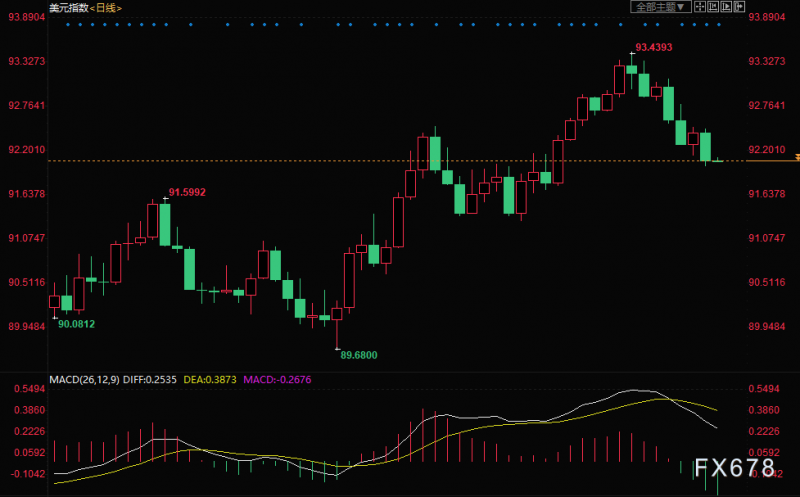The height and width of the screenshot is (497, 800).
Task: Click 93.8904 on the left price axis
Action: (x=27, y=17)
